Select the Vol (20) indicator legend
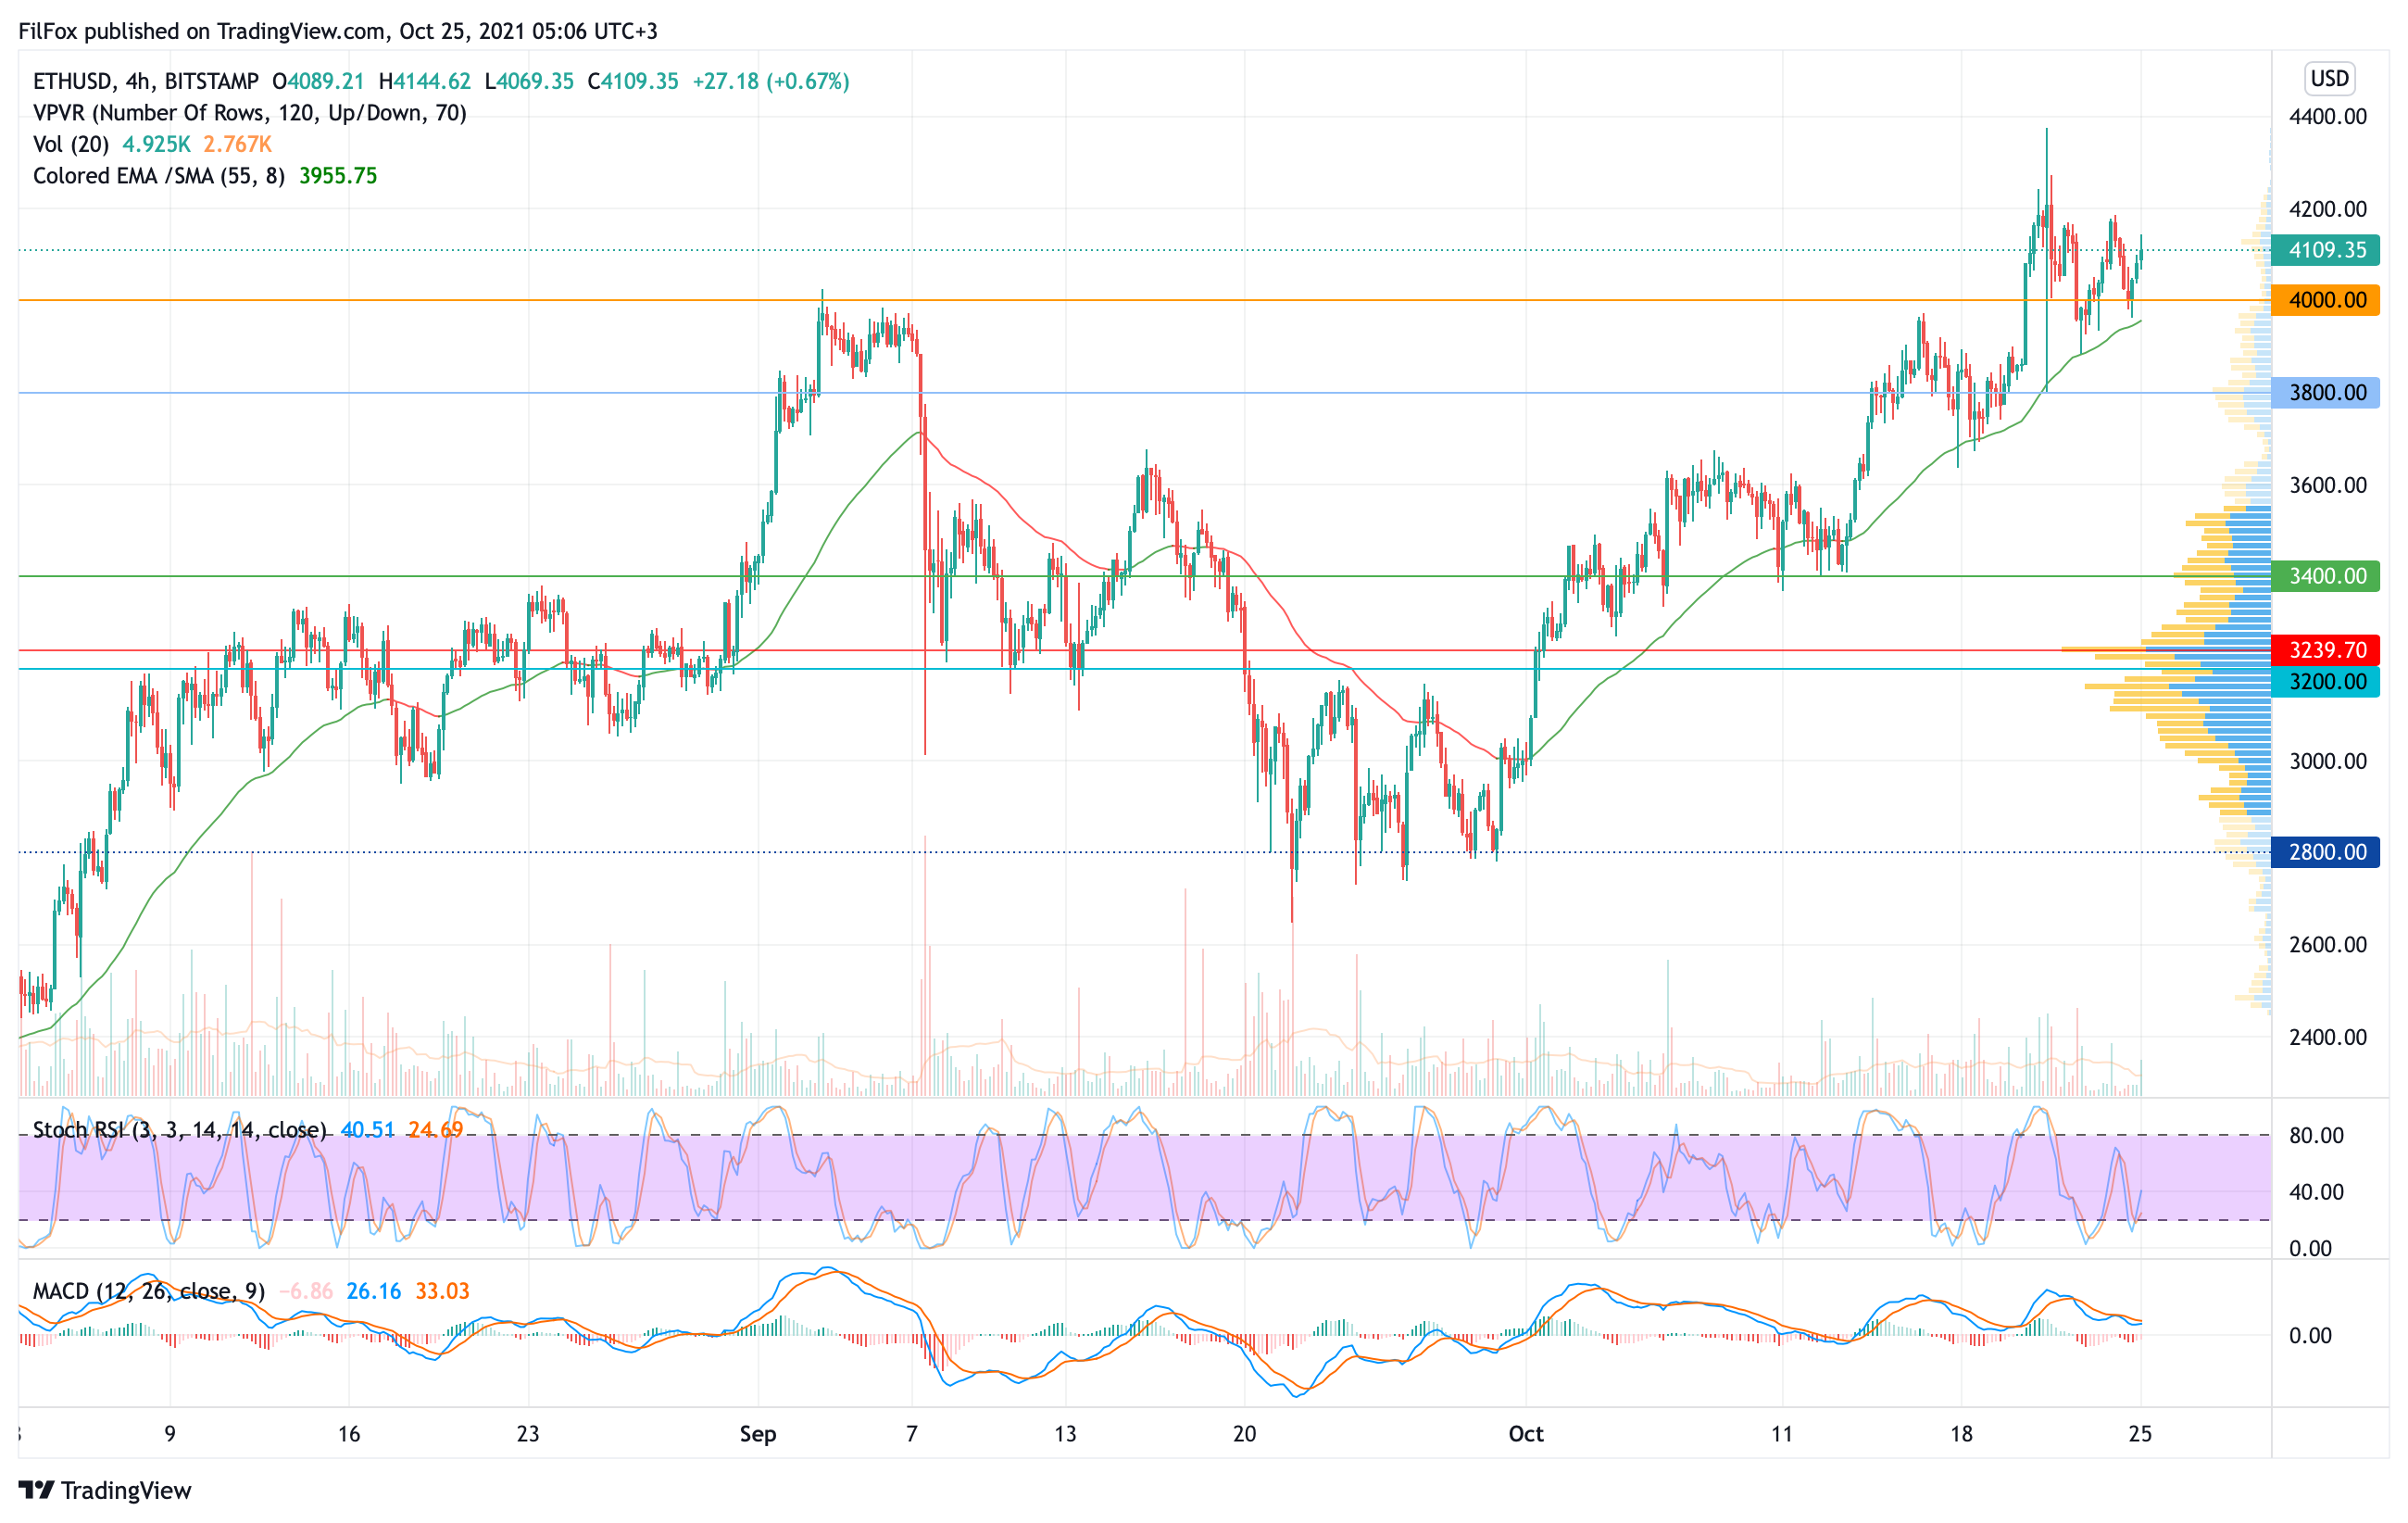The width and height of the screenshot is (2408, 1523). tap(71, 144)
